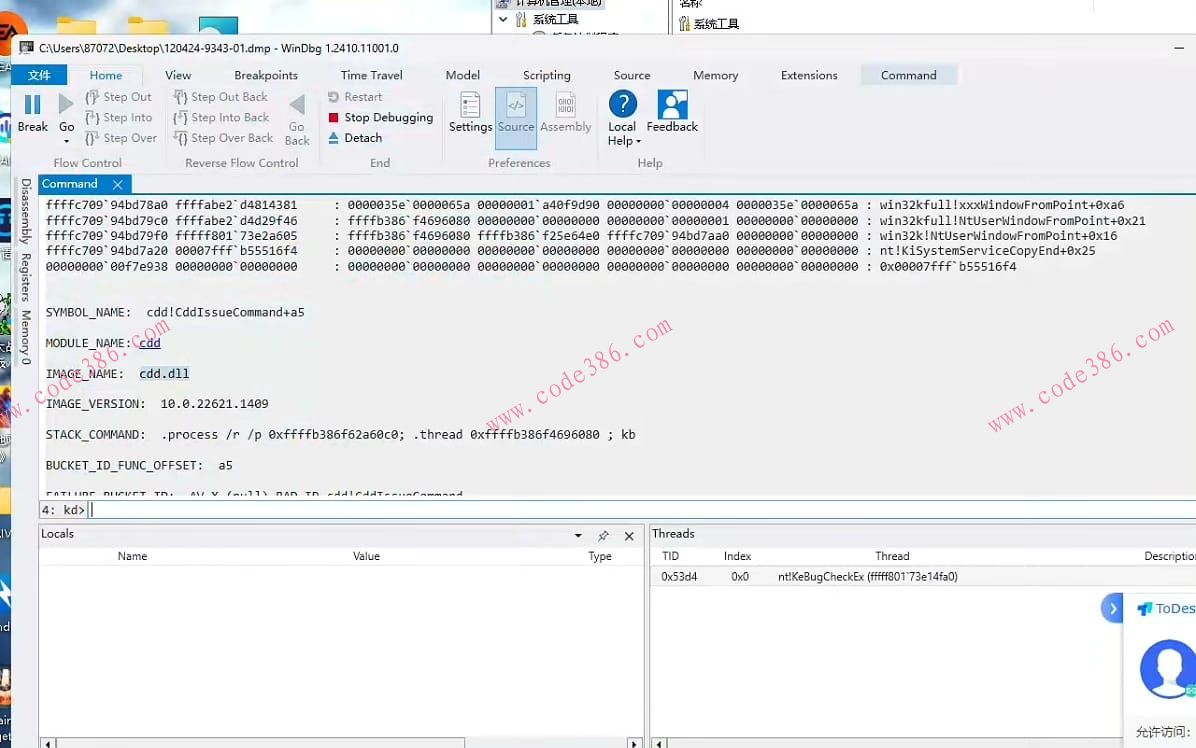Open the Registers side panel
This screenshot has height=748, width=1196.
tap(25, 277)
